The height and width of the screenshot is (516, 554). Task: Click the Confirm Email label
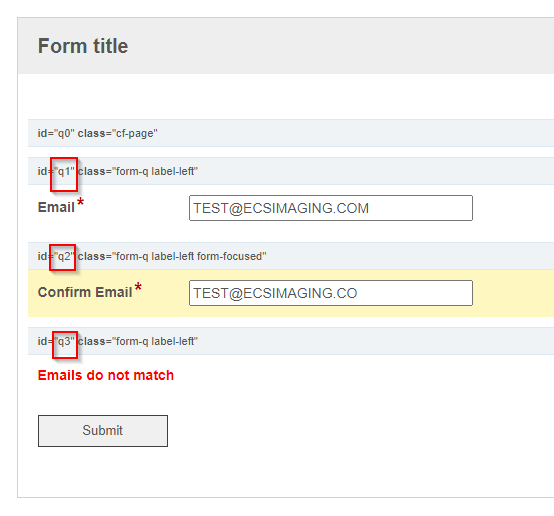[85, 292]
